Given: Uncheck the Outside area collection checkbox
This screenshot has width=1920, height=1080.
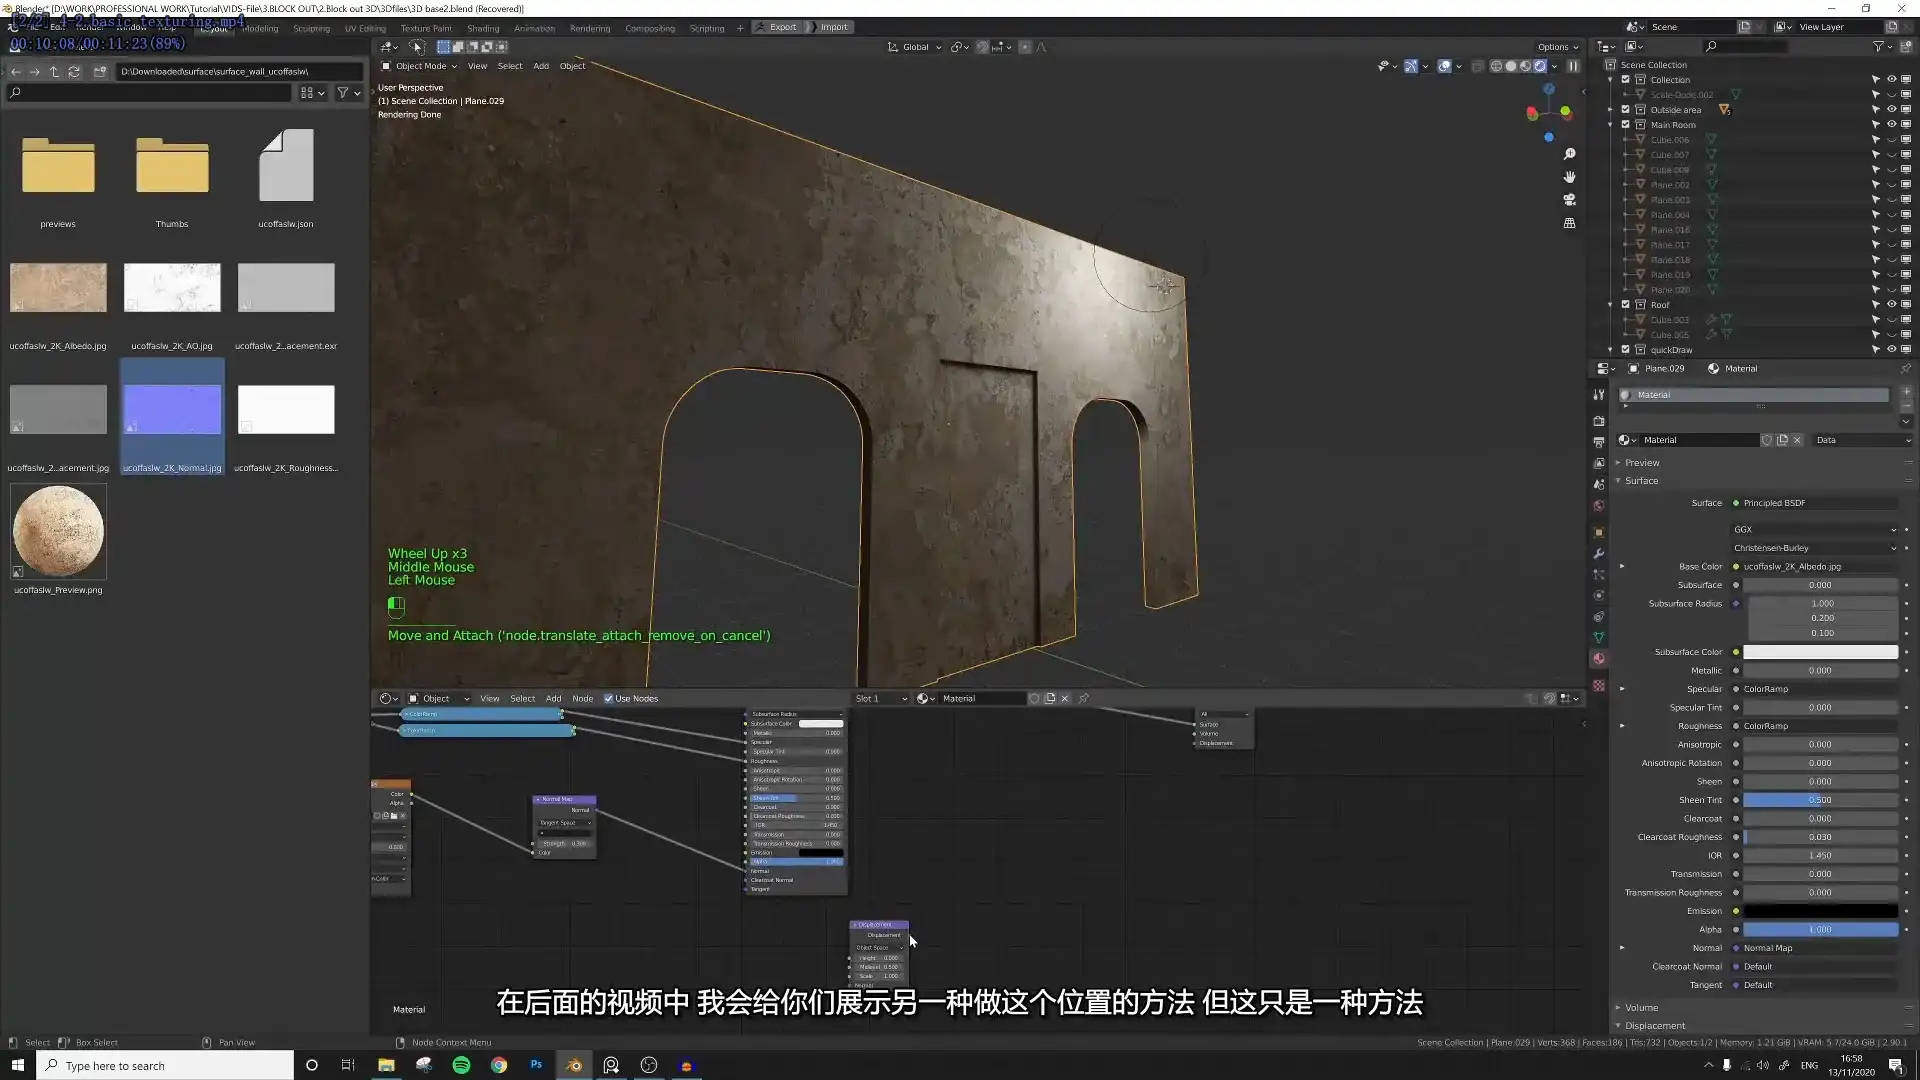Looking at the screenshot, I should (1625, 110).
